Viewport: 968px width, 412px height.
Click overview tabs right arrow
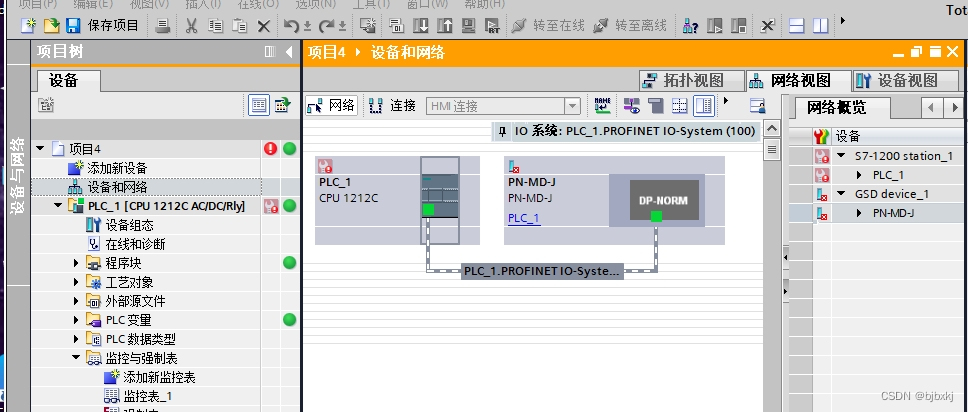954,107
